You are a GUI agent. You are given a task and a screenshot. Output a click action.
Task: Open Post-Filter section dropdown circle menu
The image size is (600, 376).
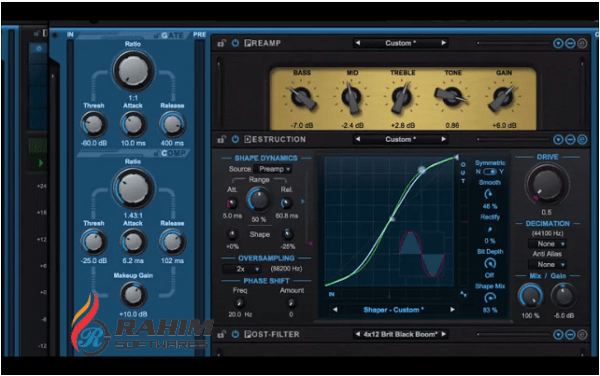[x=558, y=335]
